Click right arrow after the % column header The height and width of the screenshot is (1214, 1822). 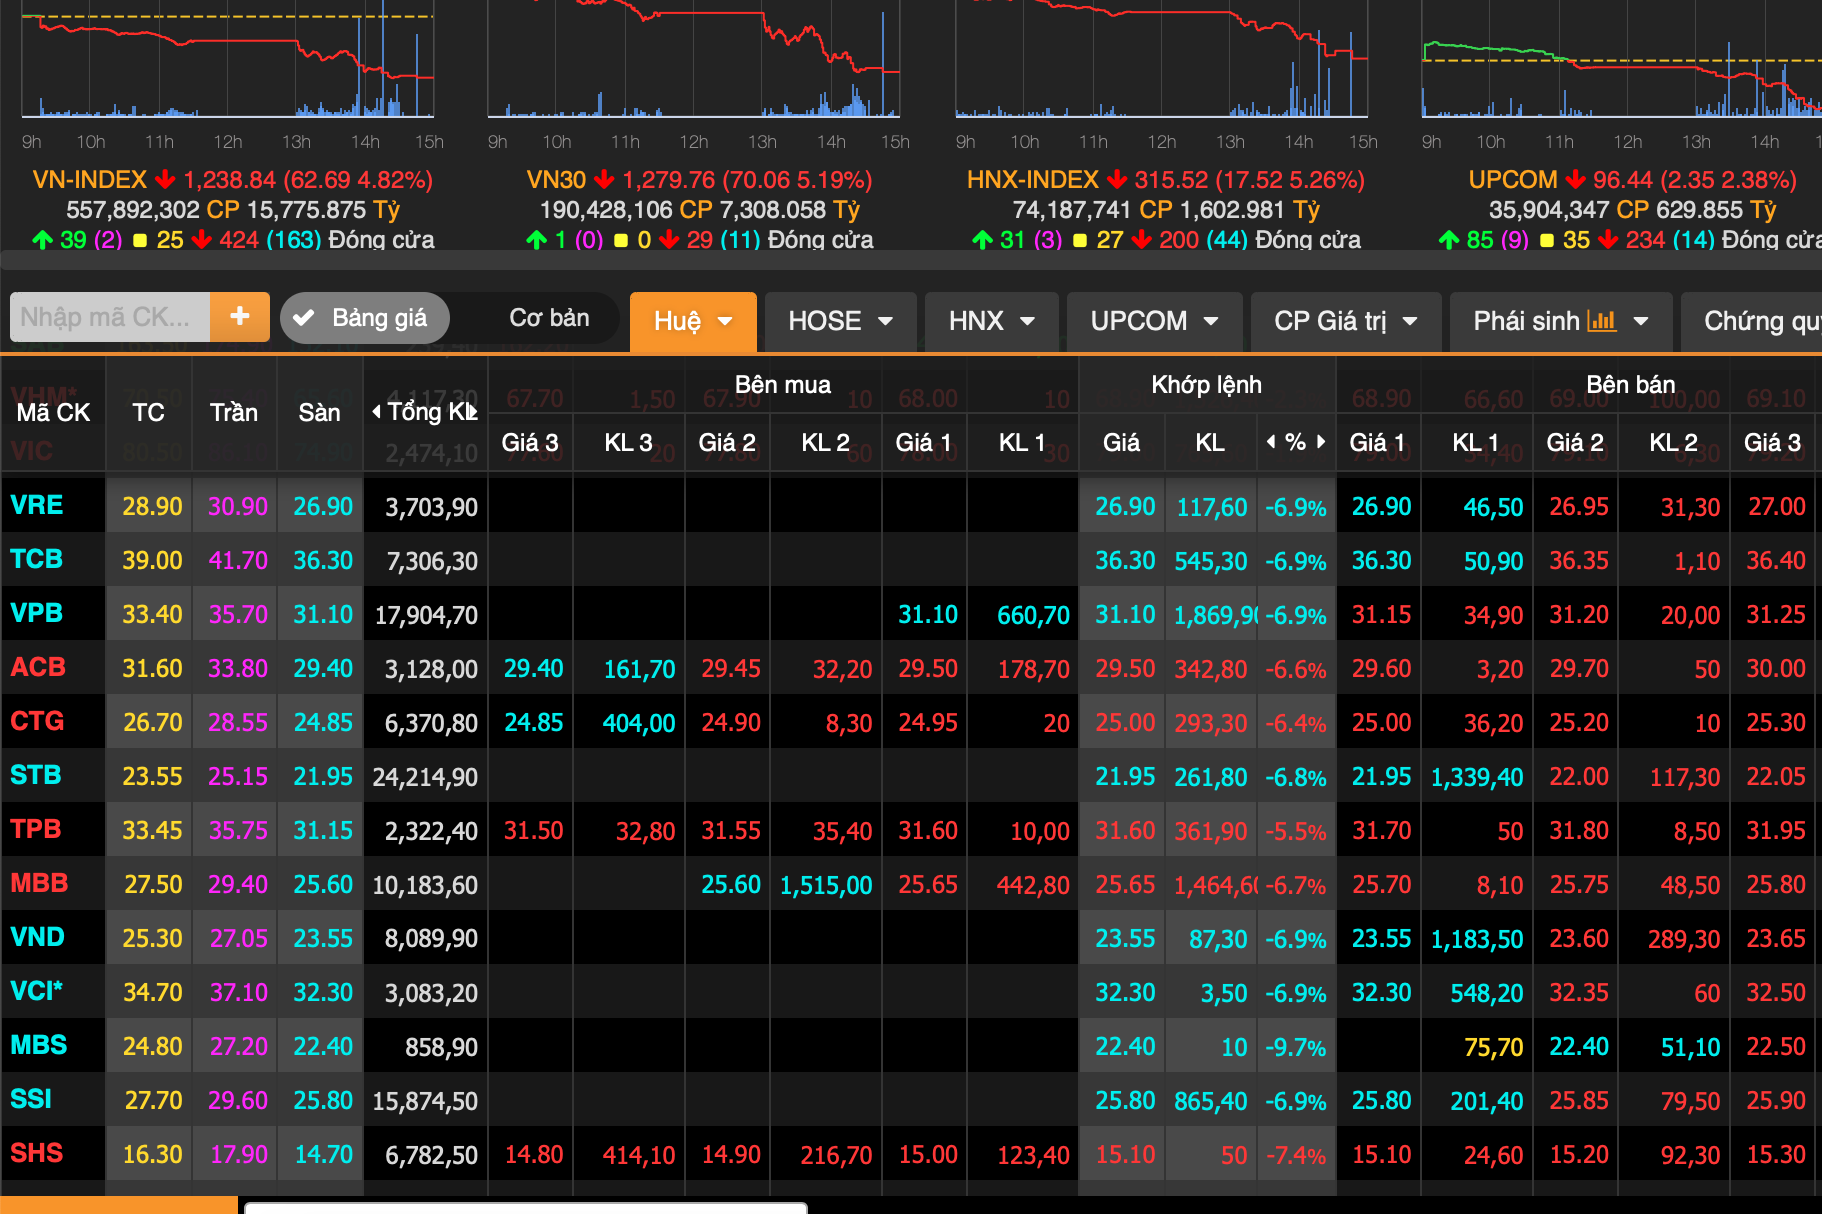(x=1321, y=442)
